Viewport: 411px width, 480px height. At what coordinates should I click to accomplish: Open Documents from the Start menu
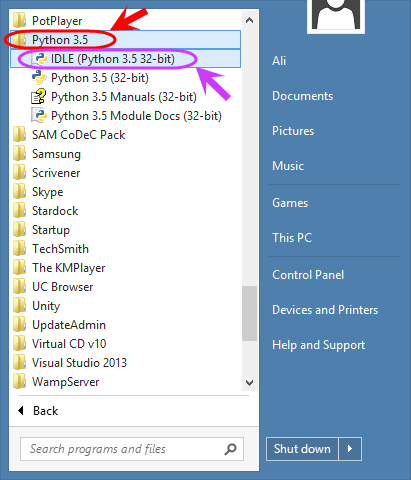[302, 96]
